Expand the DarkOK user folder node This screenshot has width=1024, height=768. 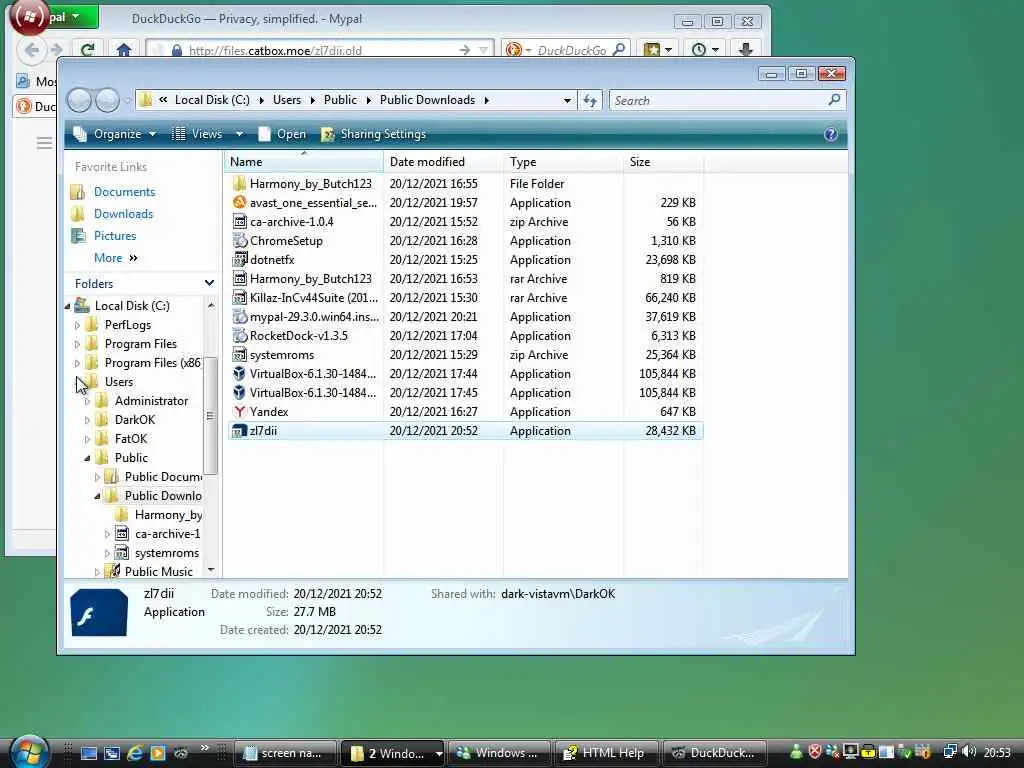87,420
